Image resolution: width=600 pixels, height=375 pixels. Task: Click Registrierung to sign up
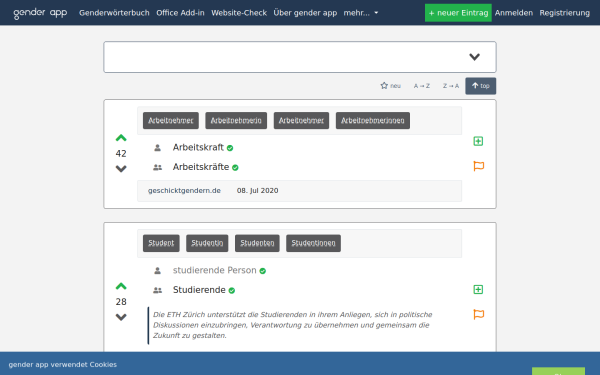(x=564, y=13)
